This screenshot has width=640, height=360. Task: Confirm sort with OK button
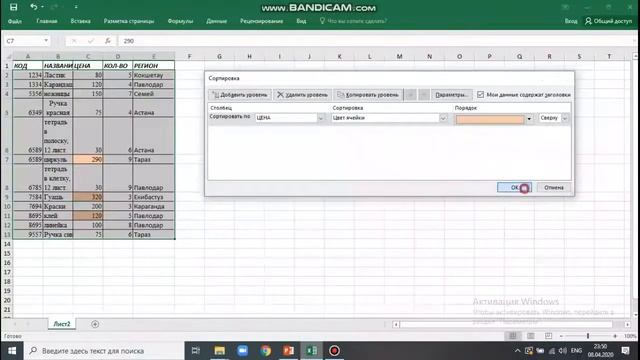click(x=514, y=187)
